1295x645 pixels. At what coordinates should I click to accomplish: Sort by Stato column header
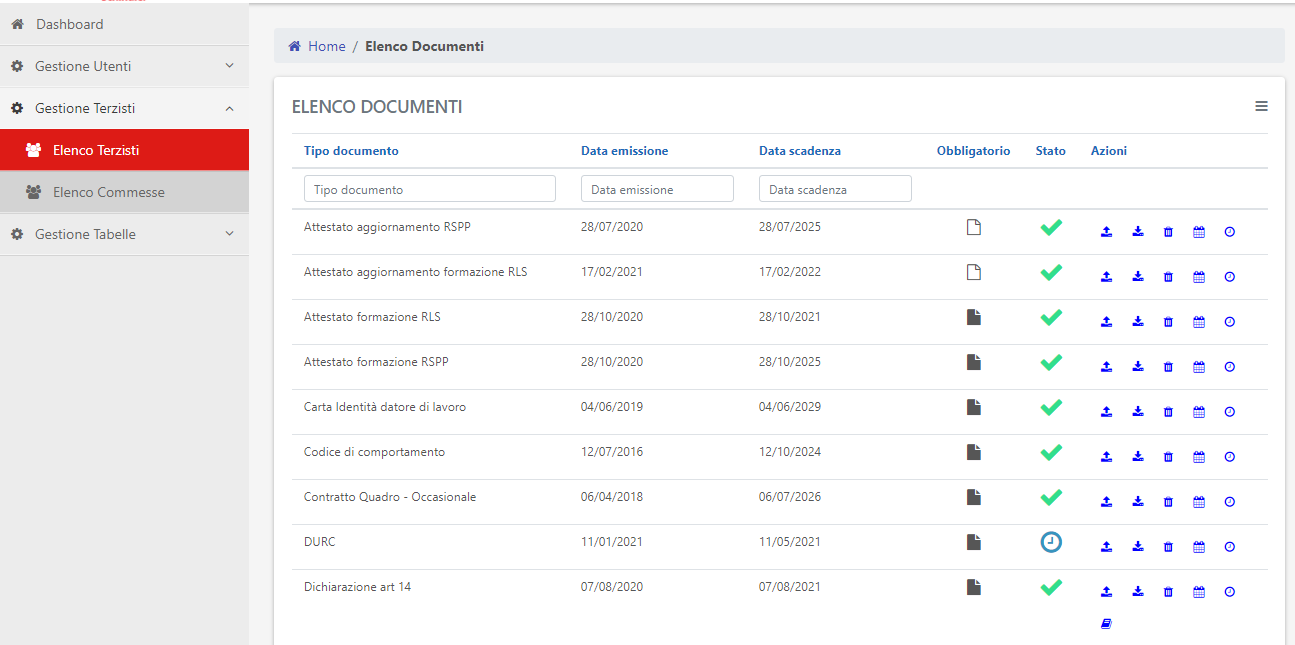coord(1051,151)
